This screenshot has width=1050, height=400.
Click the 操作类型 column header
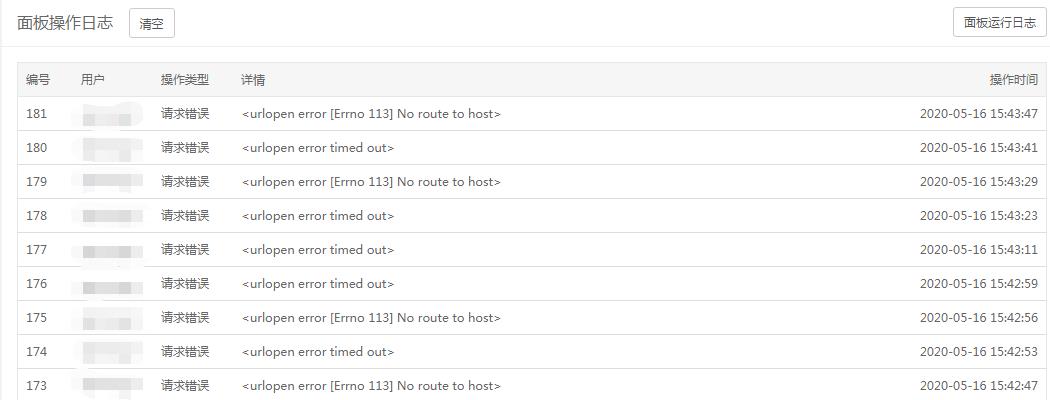185,80
